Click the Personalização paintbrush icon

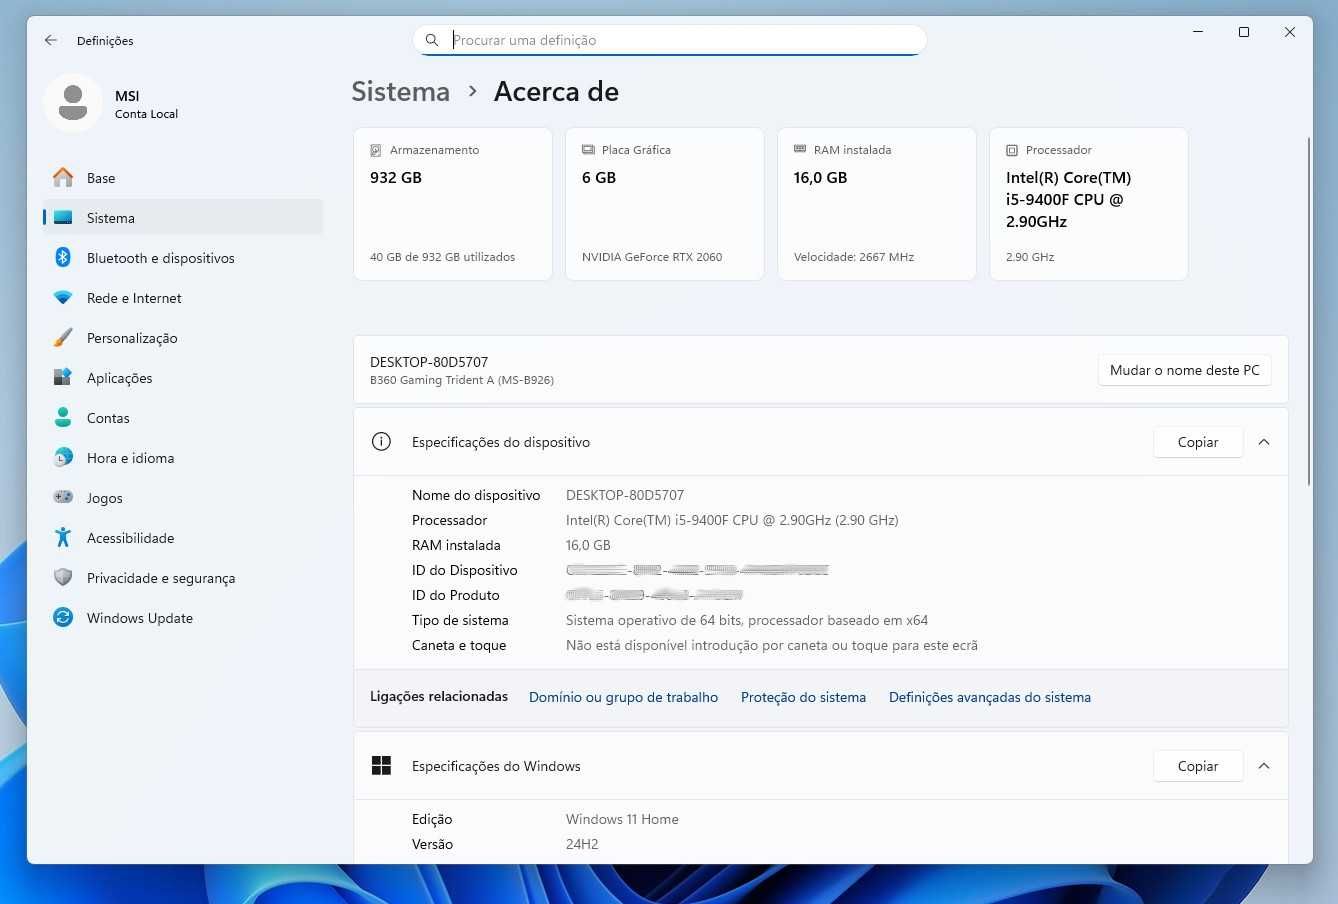pos(63,338)
